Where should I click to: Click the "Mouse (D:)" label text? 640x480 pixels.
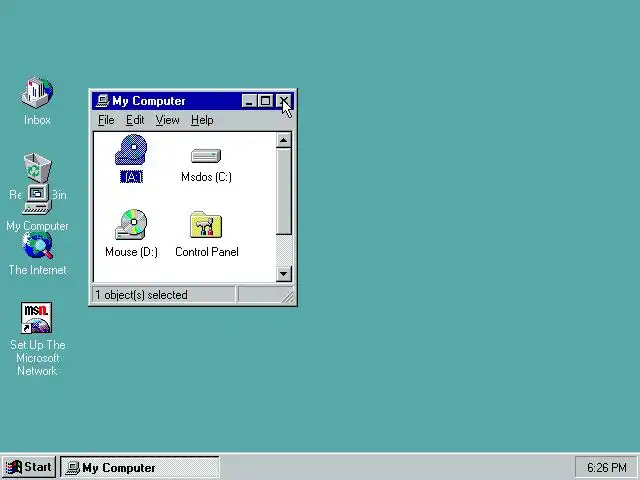pos(131,252)
